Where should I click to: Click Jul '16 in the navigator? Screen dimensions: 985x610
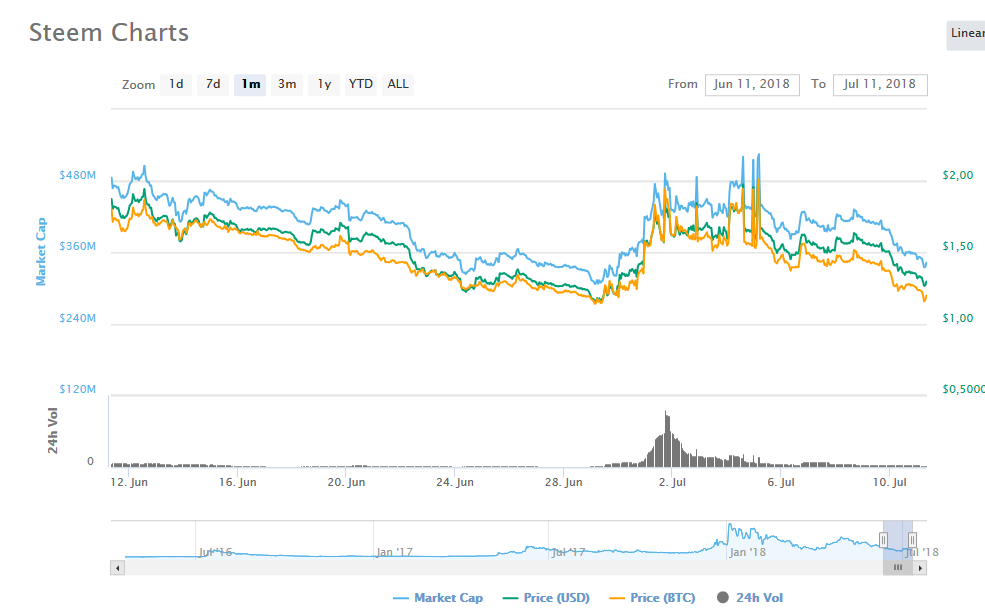(x=215, y=552)
